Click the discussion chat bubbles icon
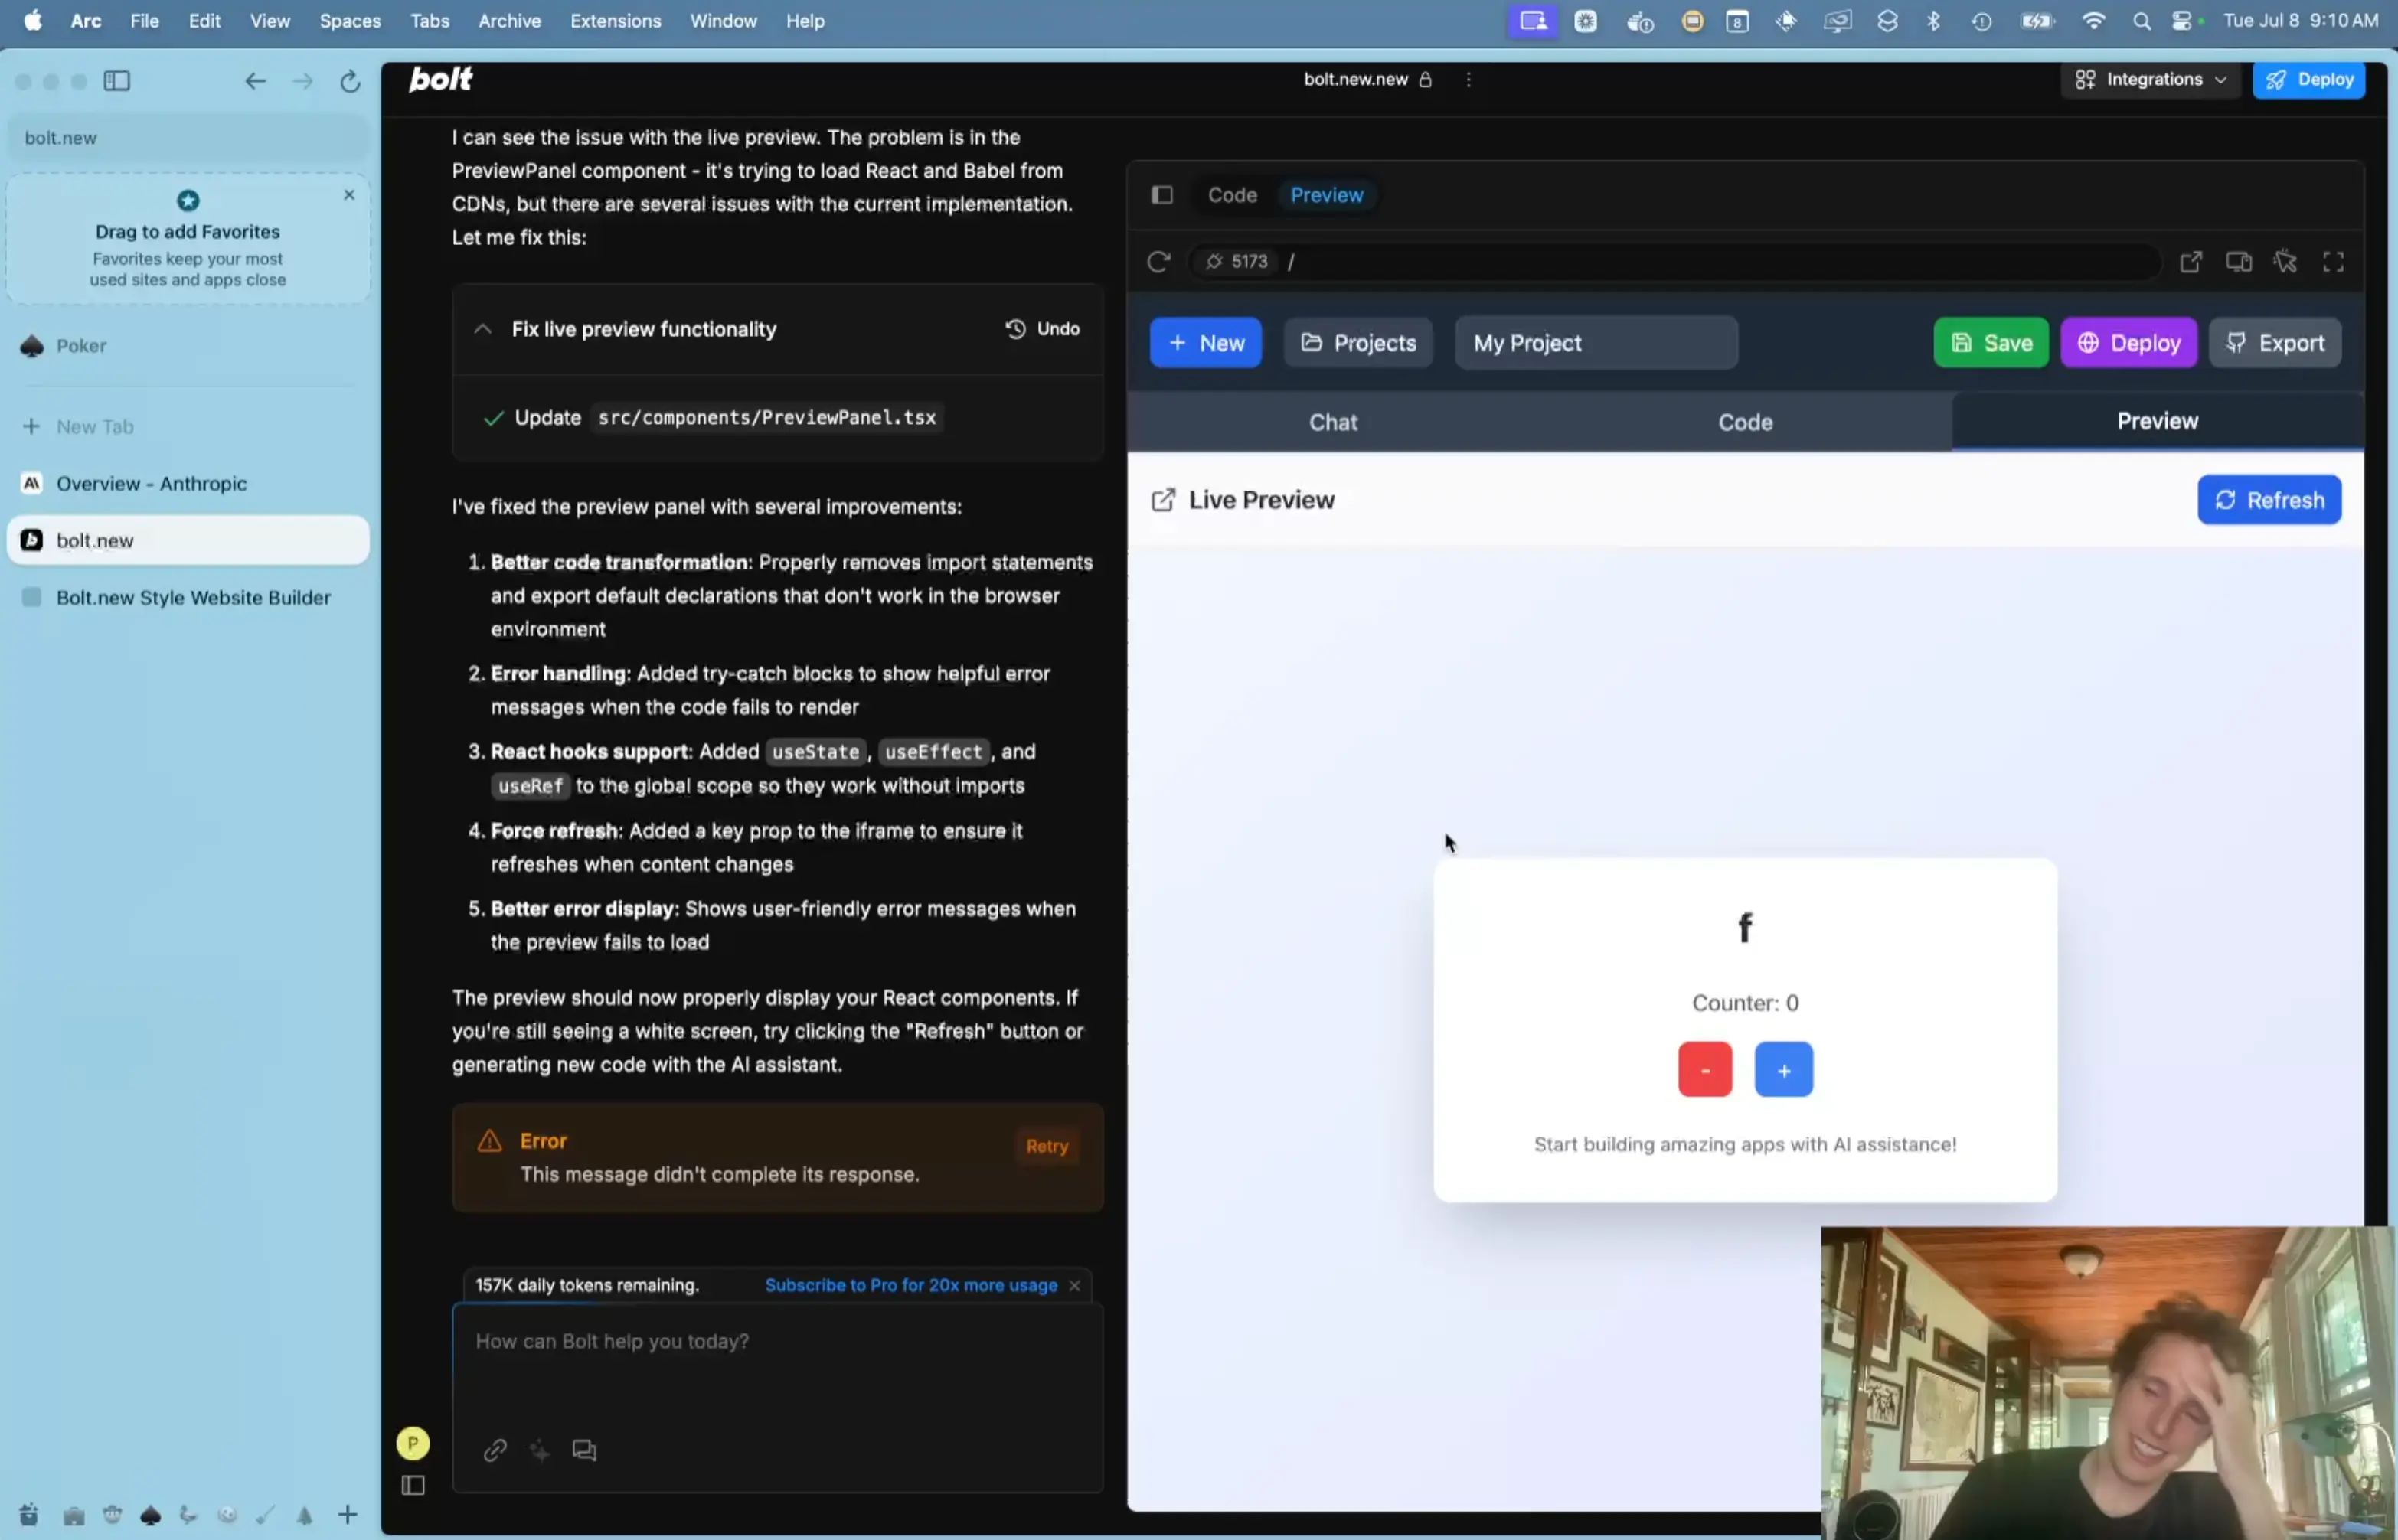The image size is (2398, 1540). tap(585, 1451)
